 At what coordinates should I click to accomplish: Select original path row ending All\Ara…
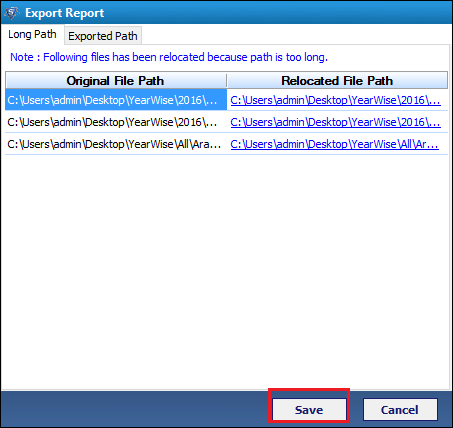116,144
